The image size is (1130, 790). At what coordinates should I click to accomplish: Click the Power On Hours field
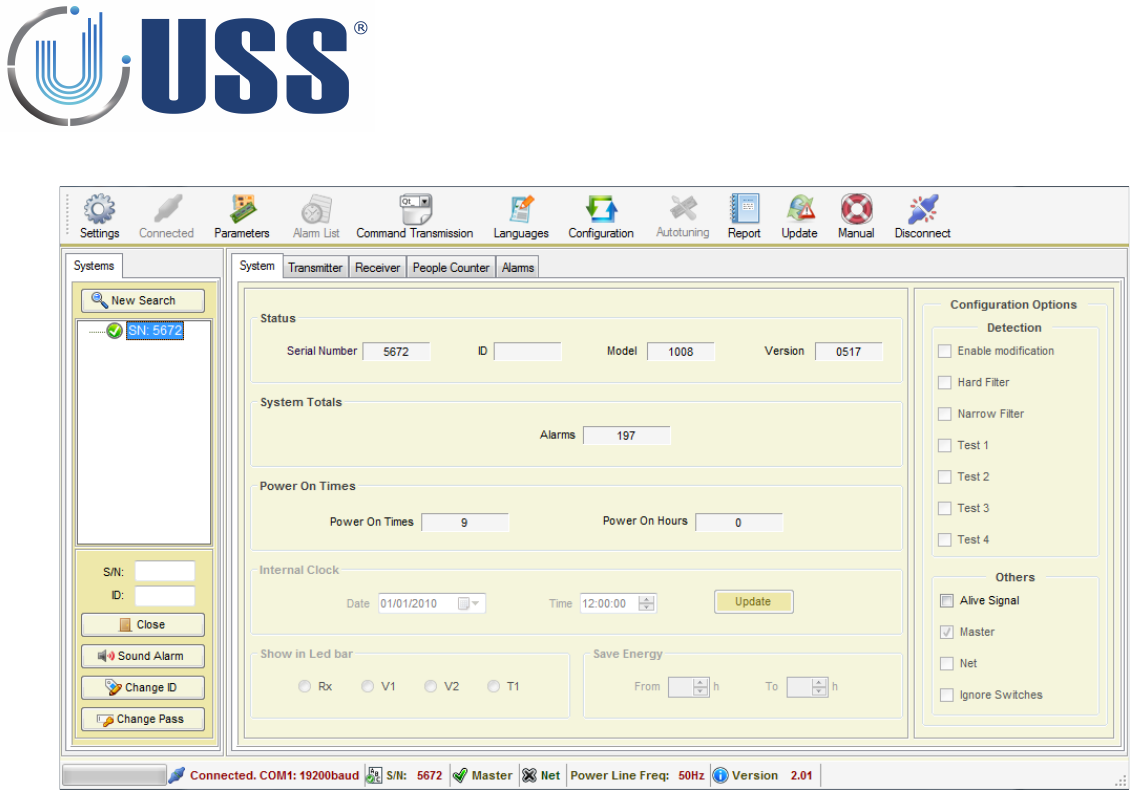[739, 523]
